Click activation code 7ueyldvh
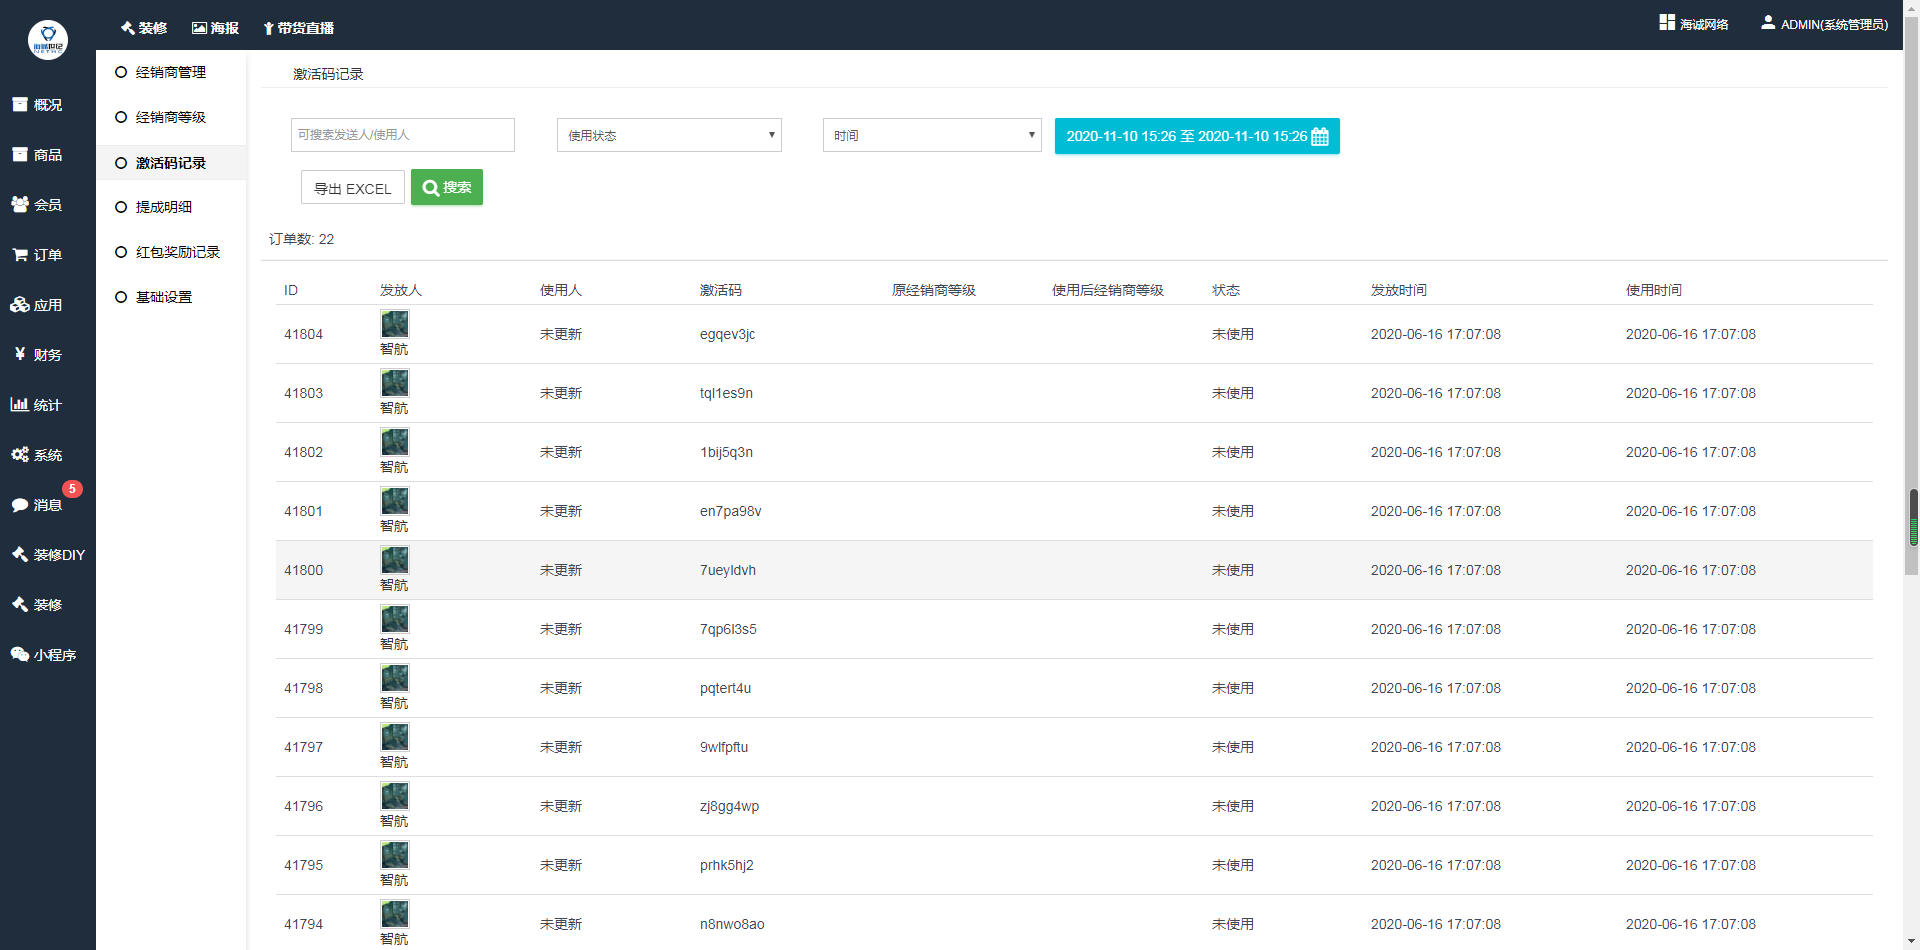 click(x=728, y=570)
